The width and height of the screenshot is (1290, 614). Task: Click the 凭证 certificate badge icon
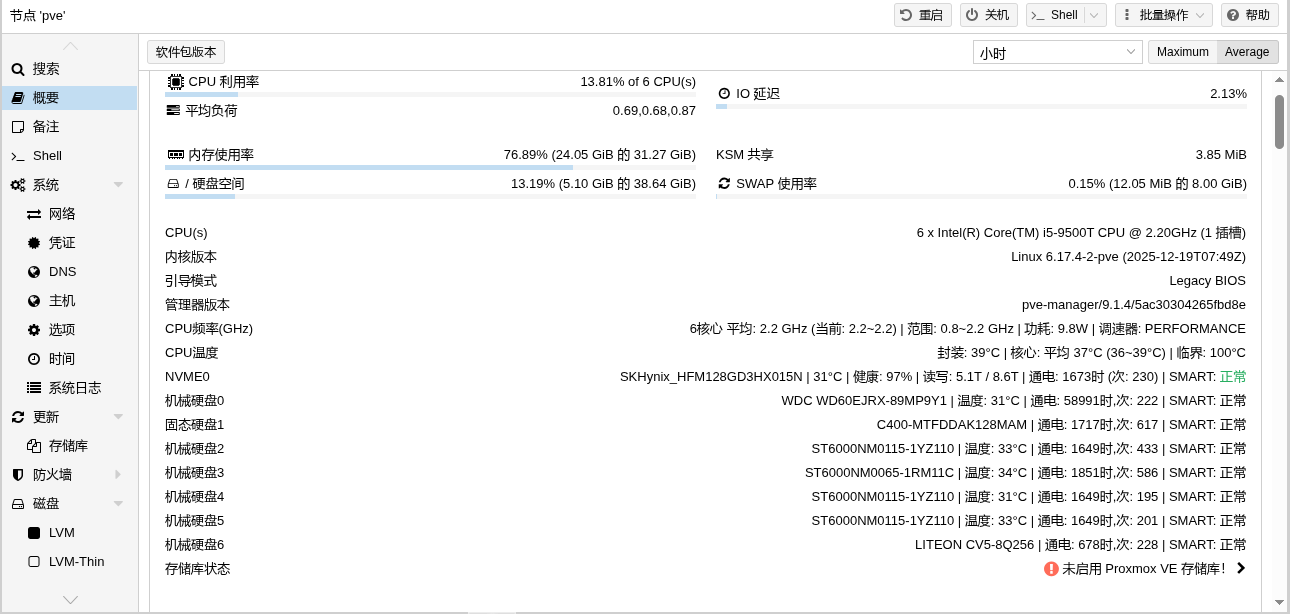(x=34, y=243)
